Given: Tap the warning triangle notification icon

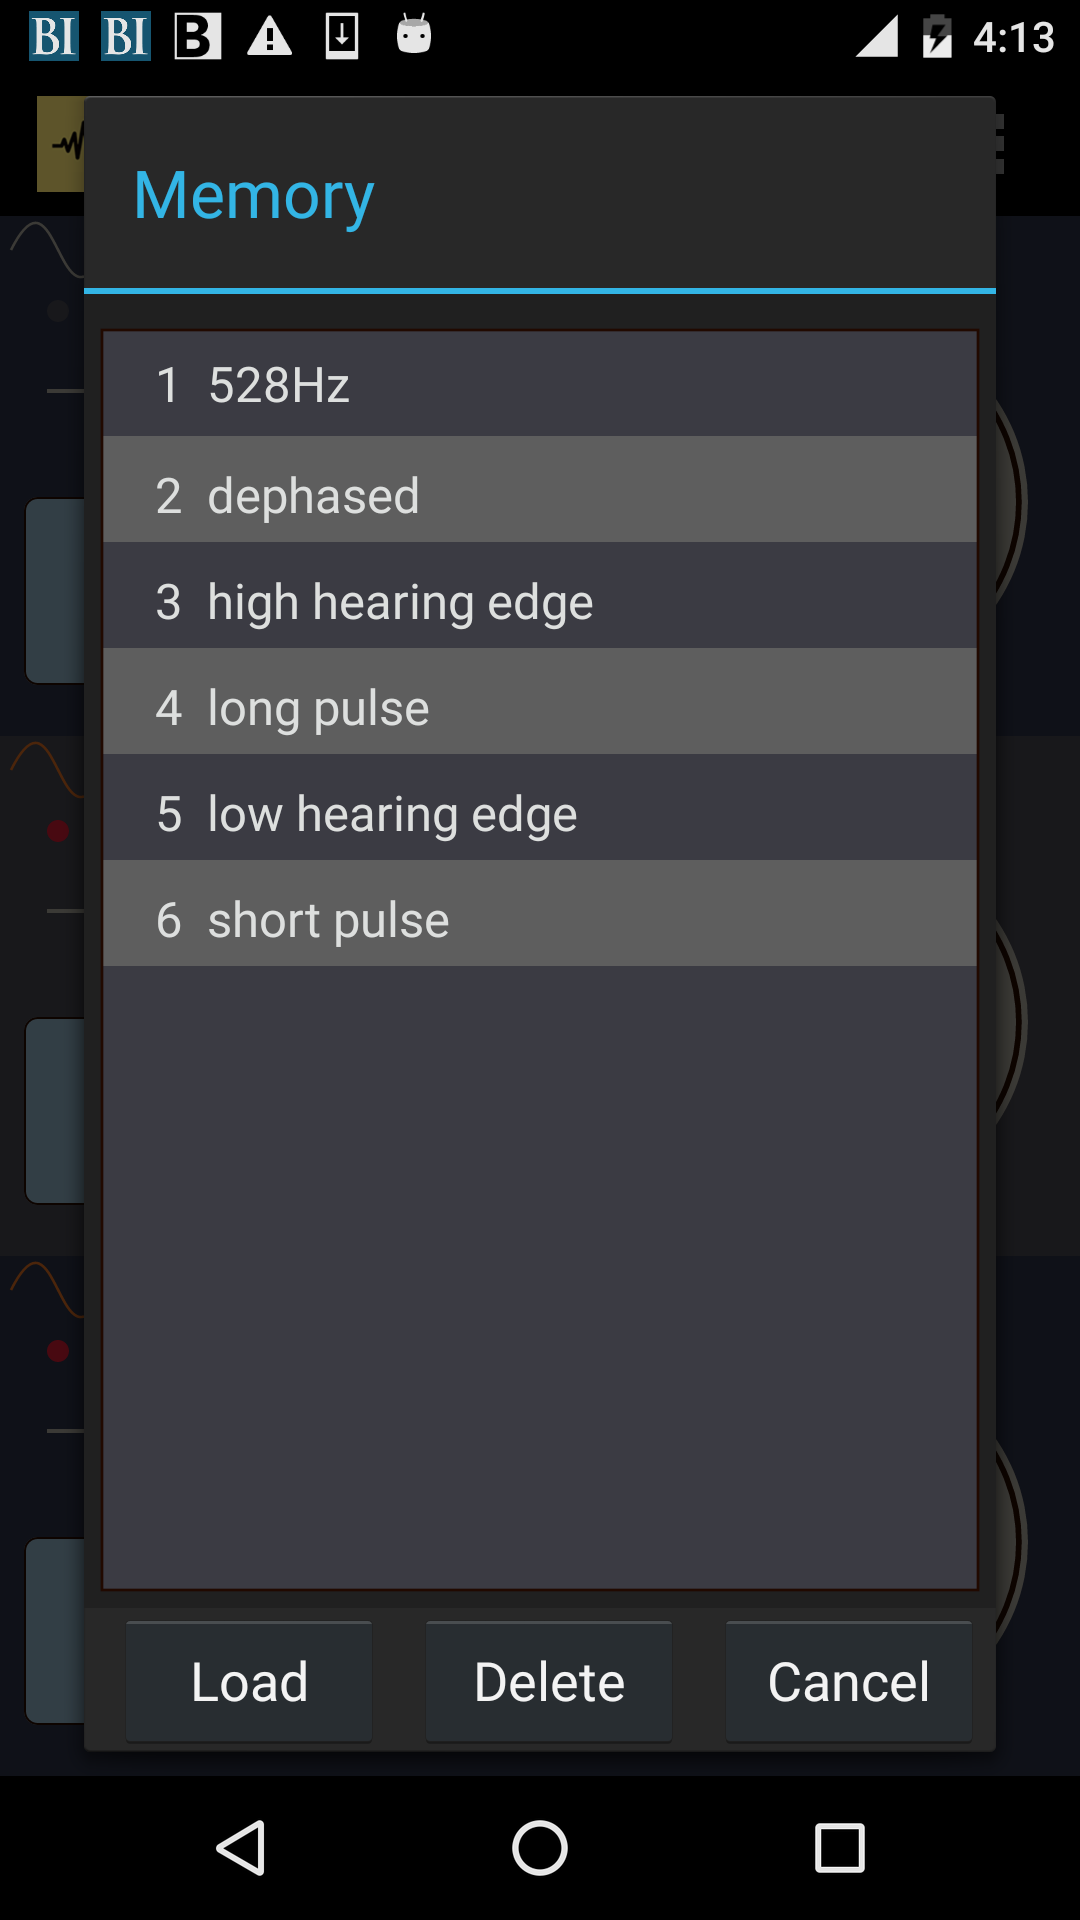Looking at the screenshot, I should point(269,37).
